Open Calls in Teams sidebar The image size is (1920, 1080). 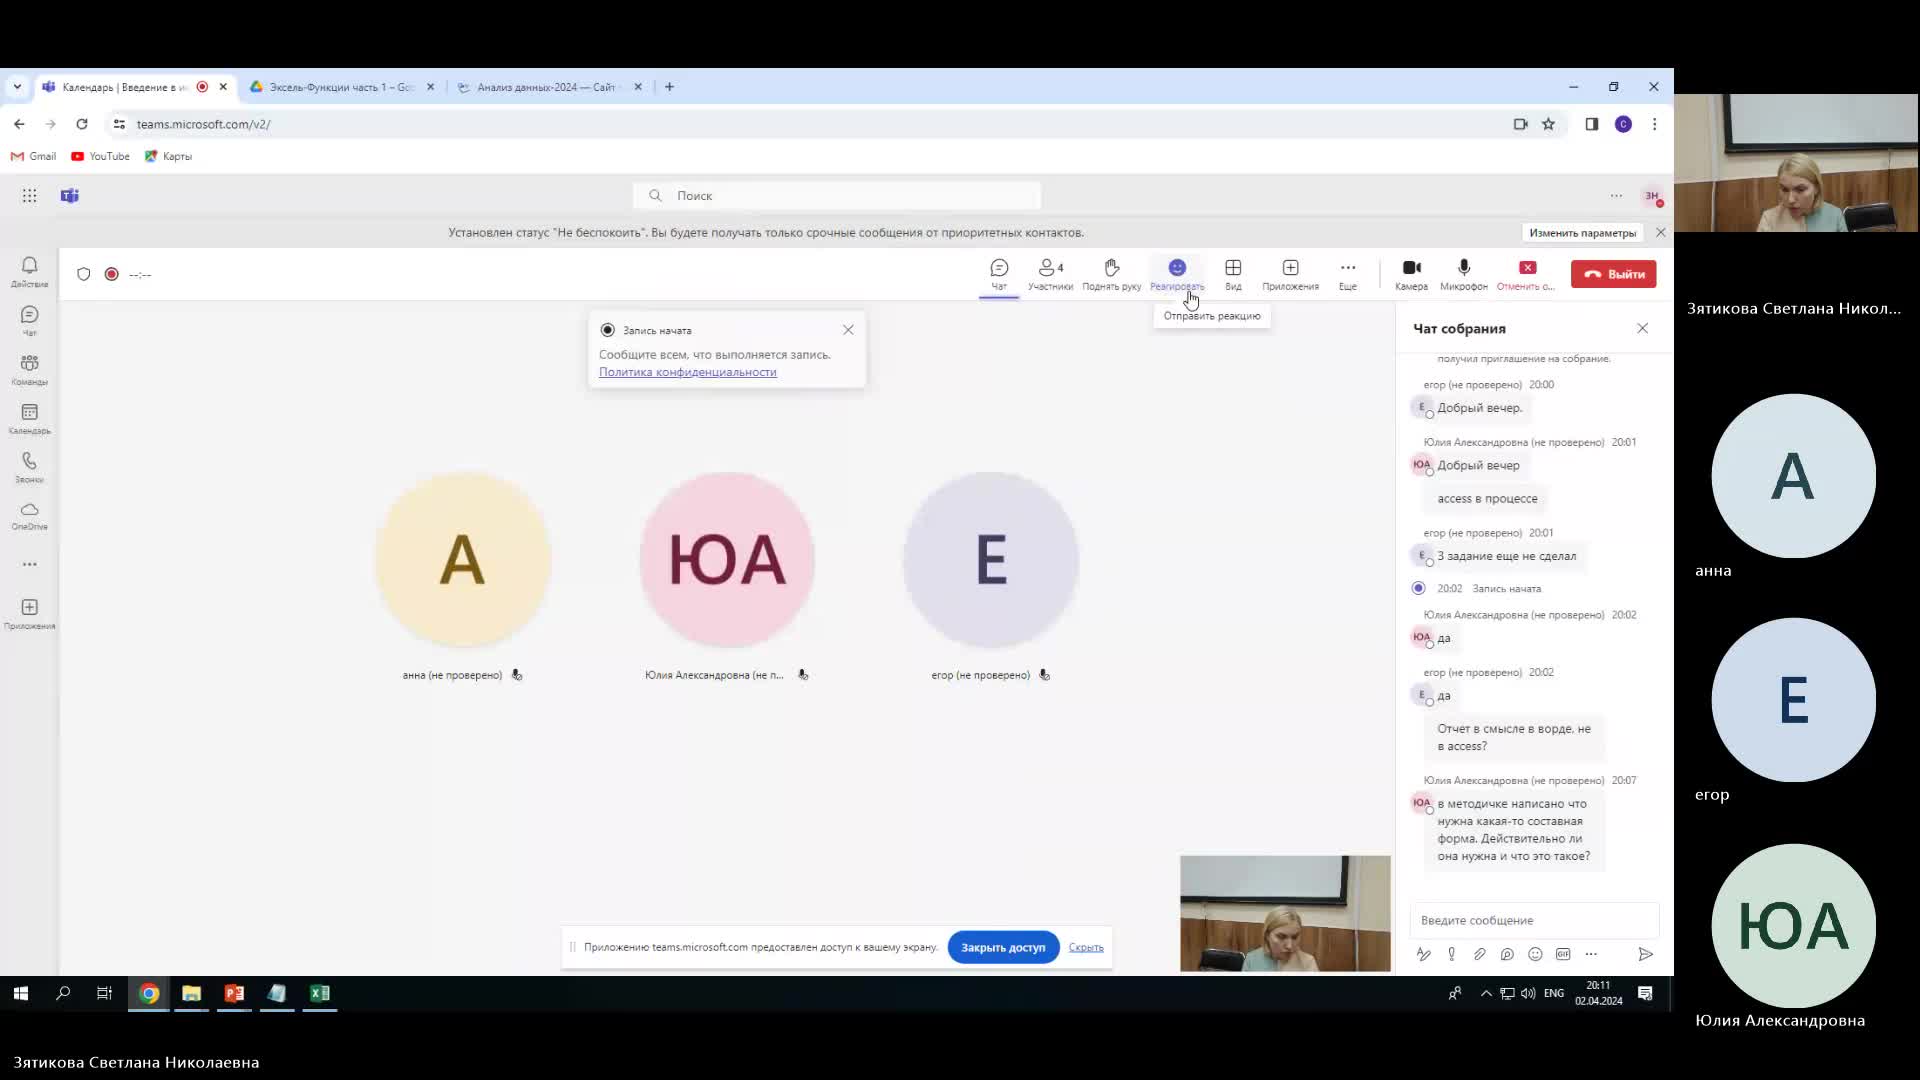pyautogui.click(x=29, y=467)
